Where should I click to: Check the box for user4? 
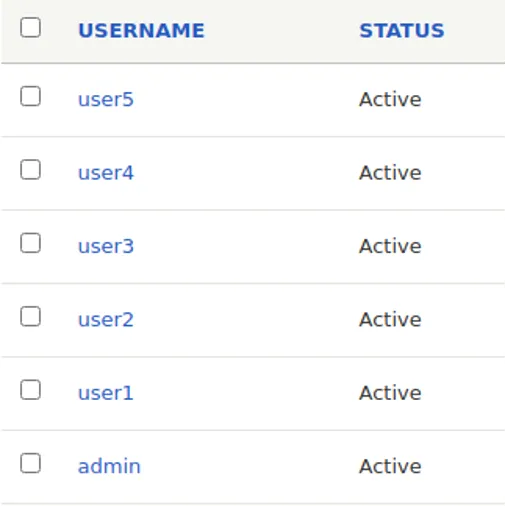point(30,170)
